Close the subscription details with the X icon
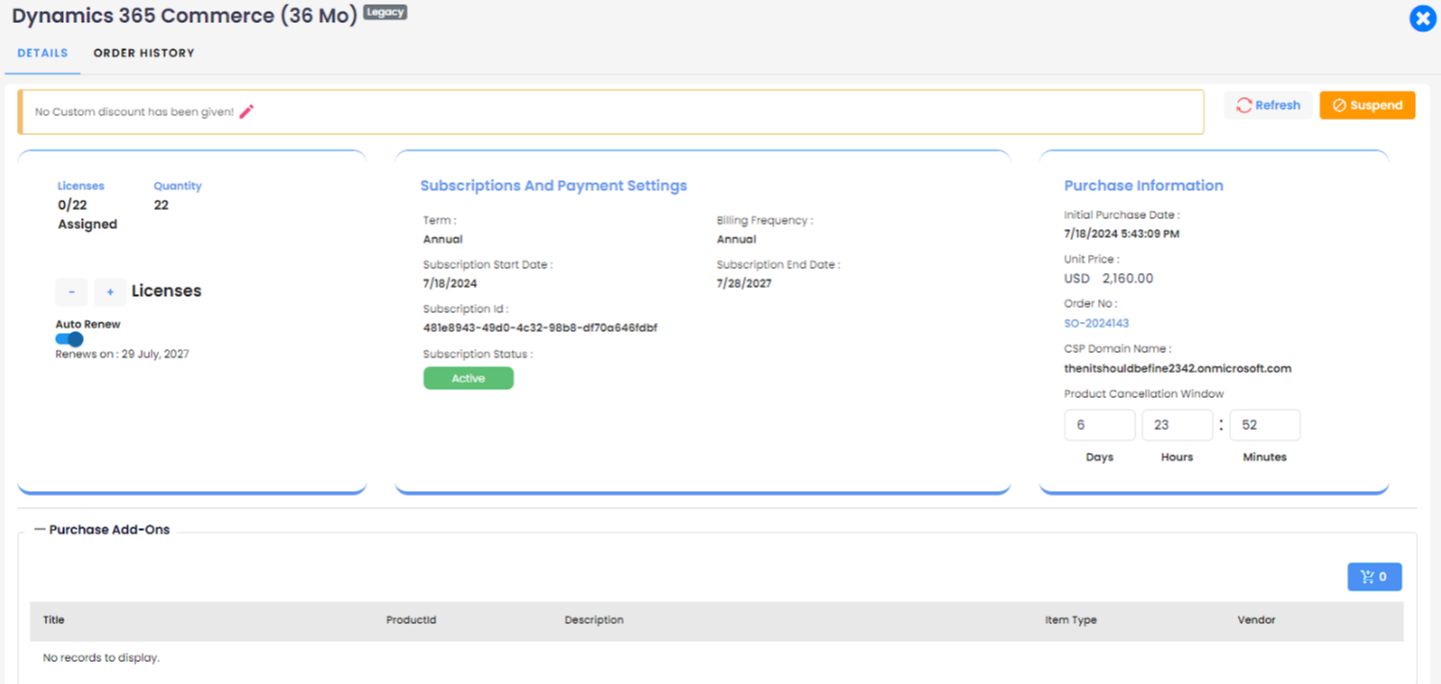This screenshot has width=1441, height=684. 1422,18
